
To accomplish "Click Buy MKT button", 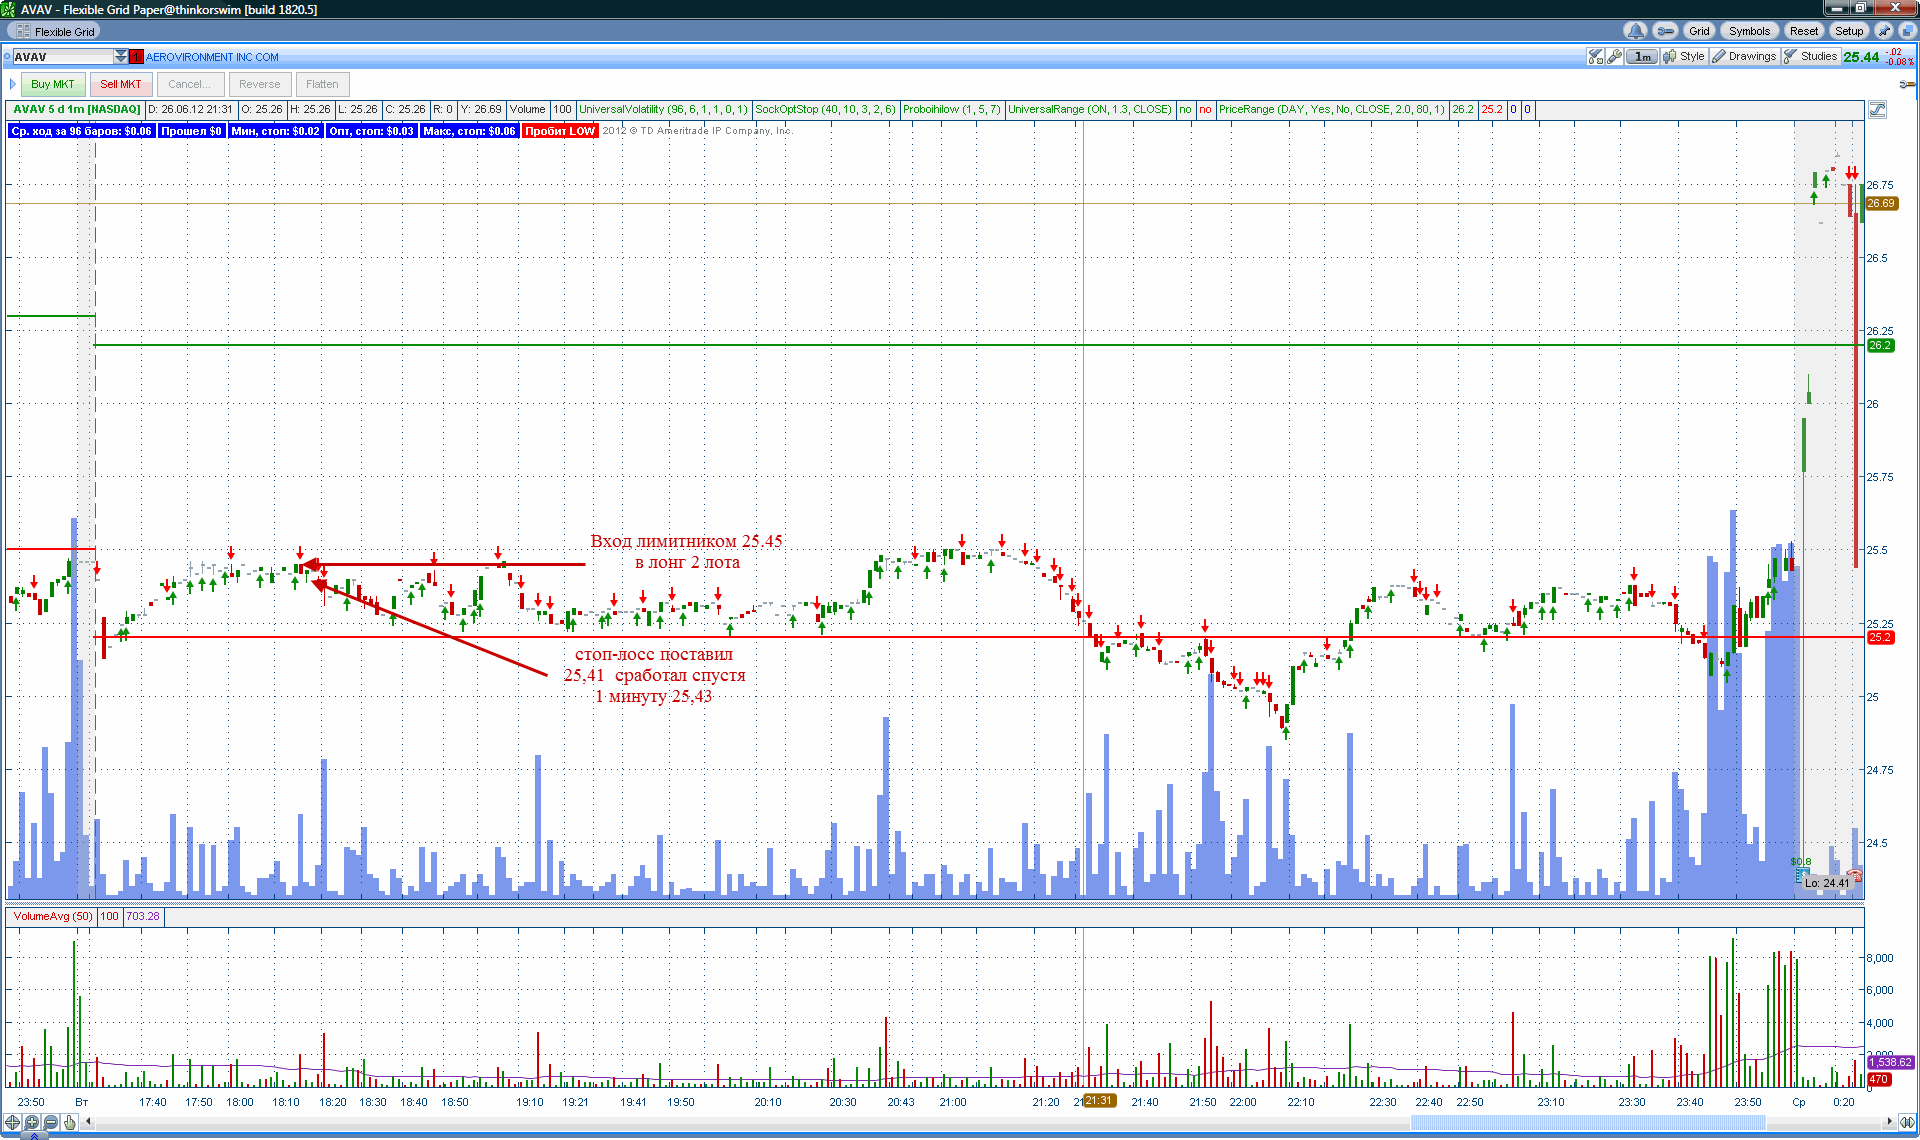I will (x=53, y=84).
